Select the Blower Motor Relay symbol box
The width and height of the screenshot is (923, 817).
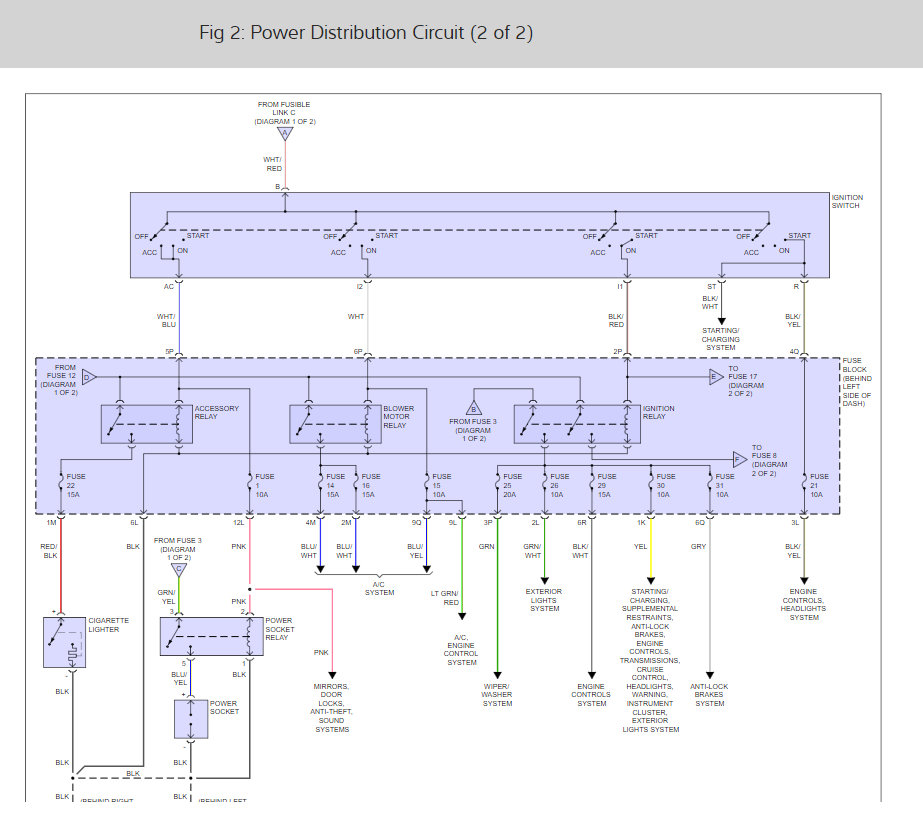[x=335, y=424]
